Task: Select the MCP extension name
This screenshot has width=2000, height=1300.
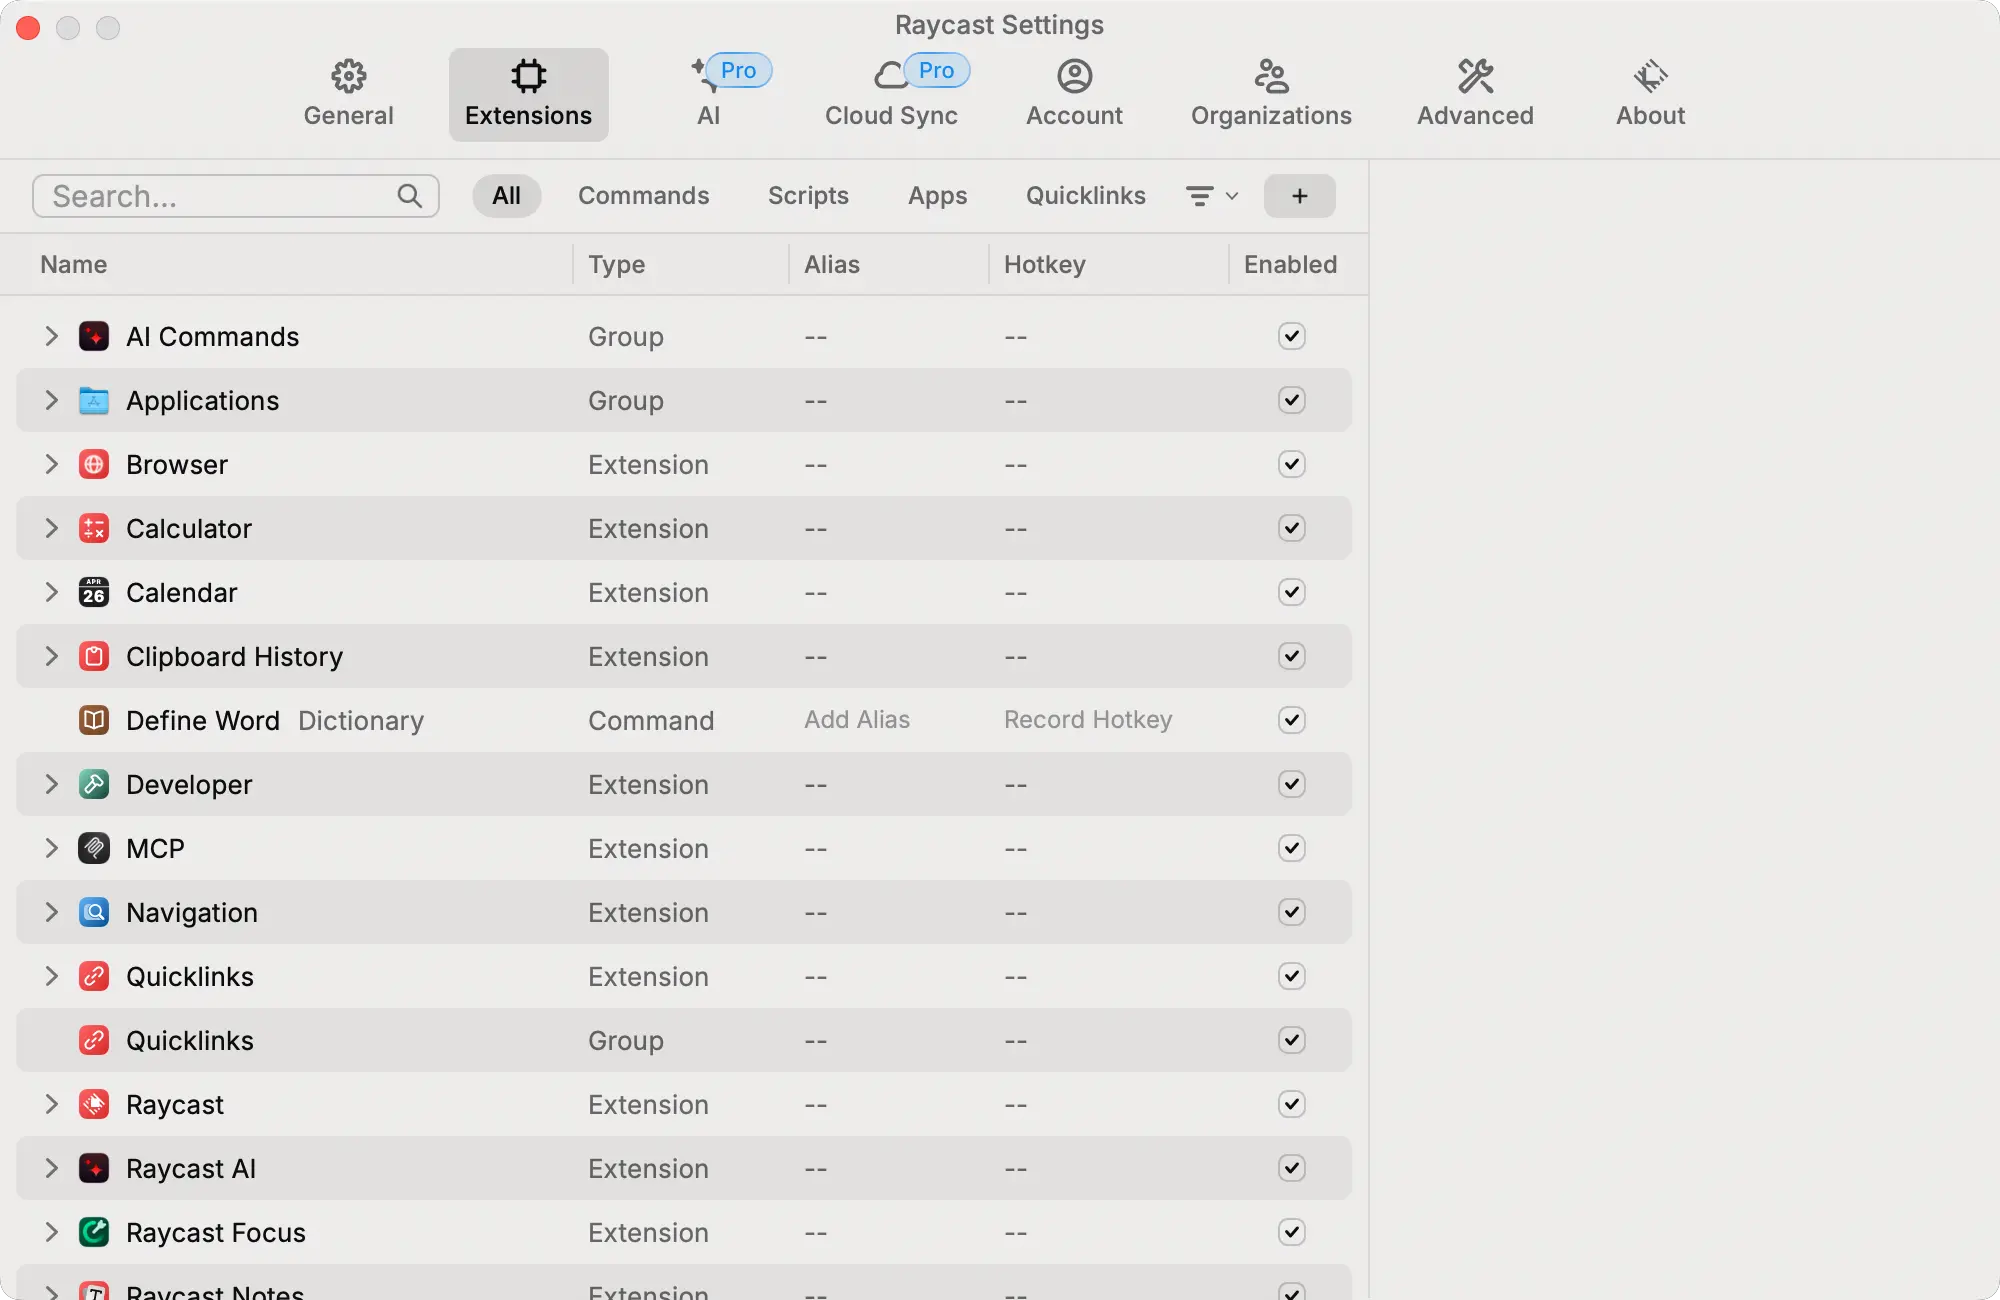Action: (x=155, y=849)
